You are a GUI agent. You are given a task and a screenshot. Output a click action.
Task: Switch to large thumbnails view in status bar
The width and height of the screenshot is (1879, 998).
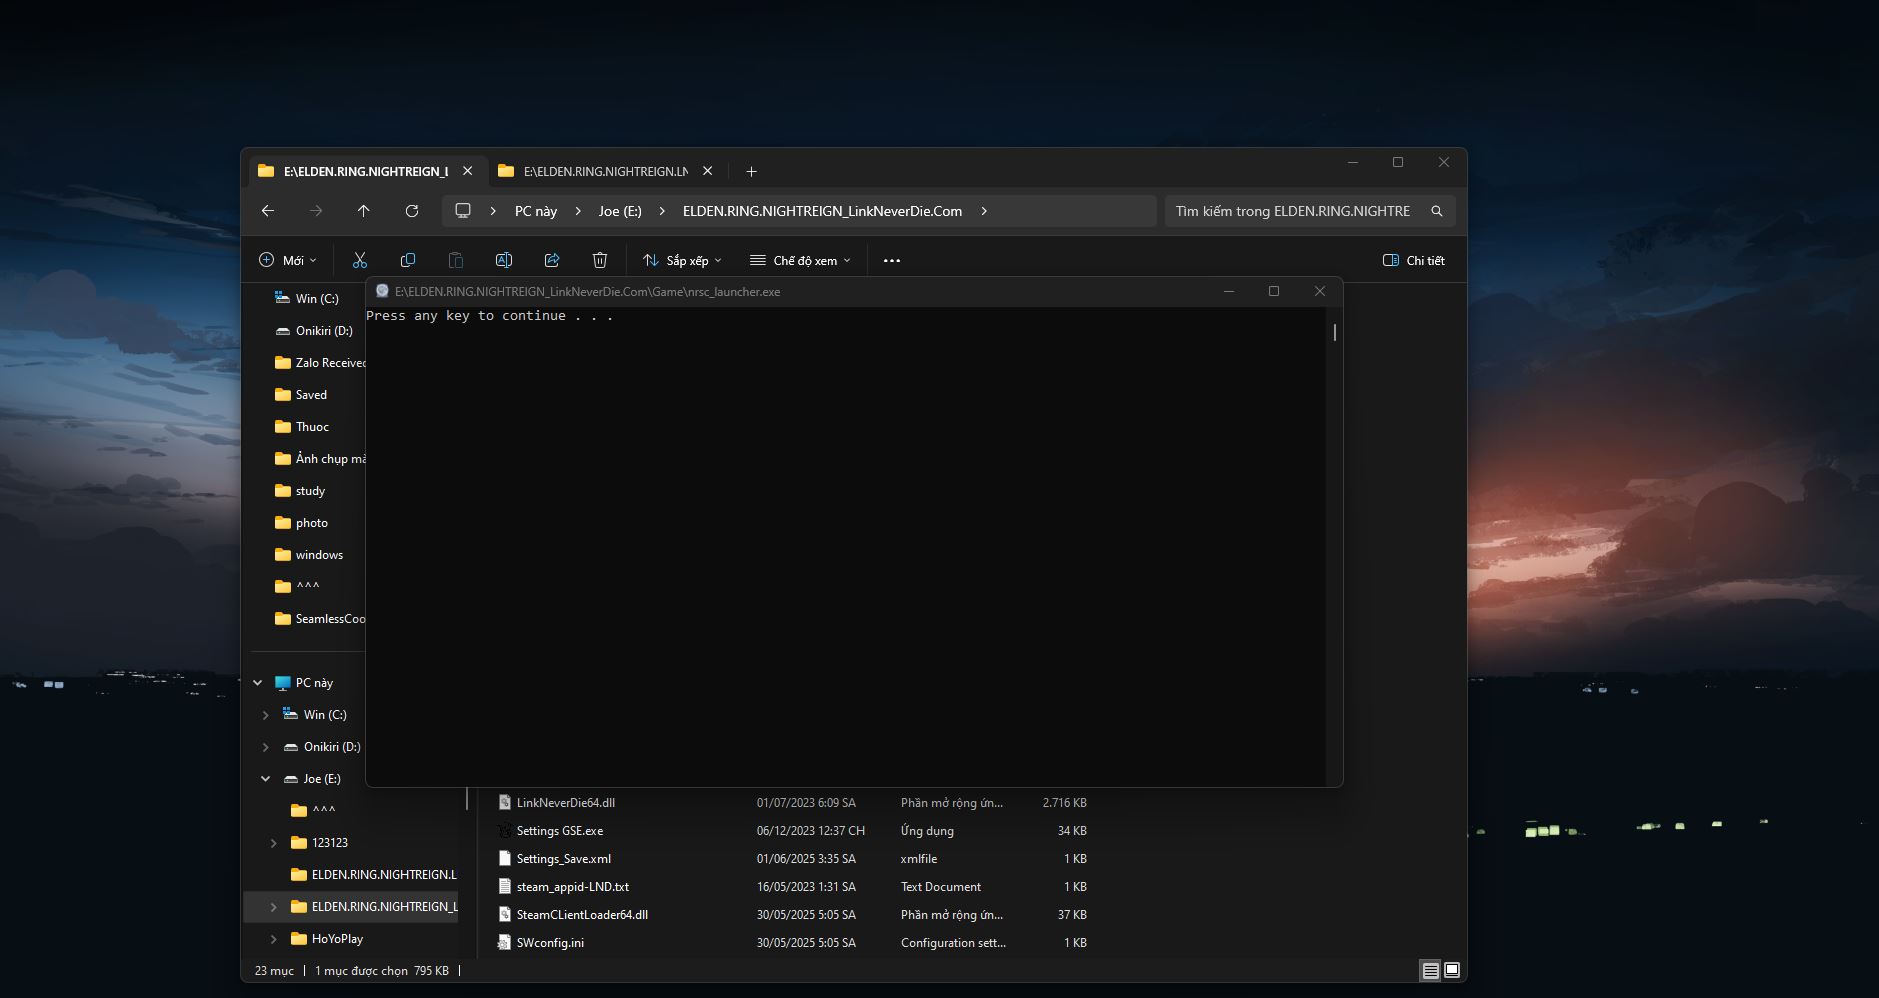click(1452, 970)
